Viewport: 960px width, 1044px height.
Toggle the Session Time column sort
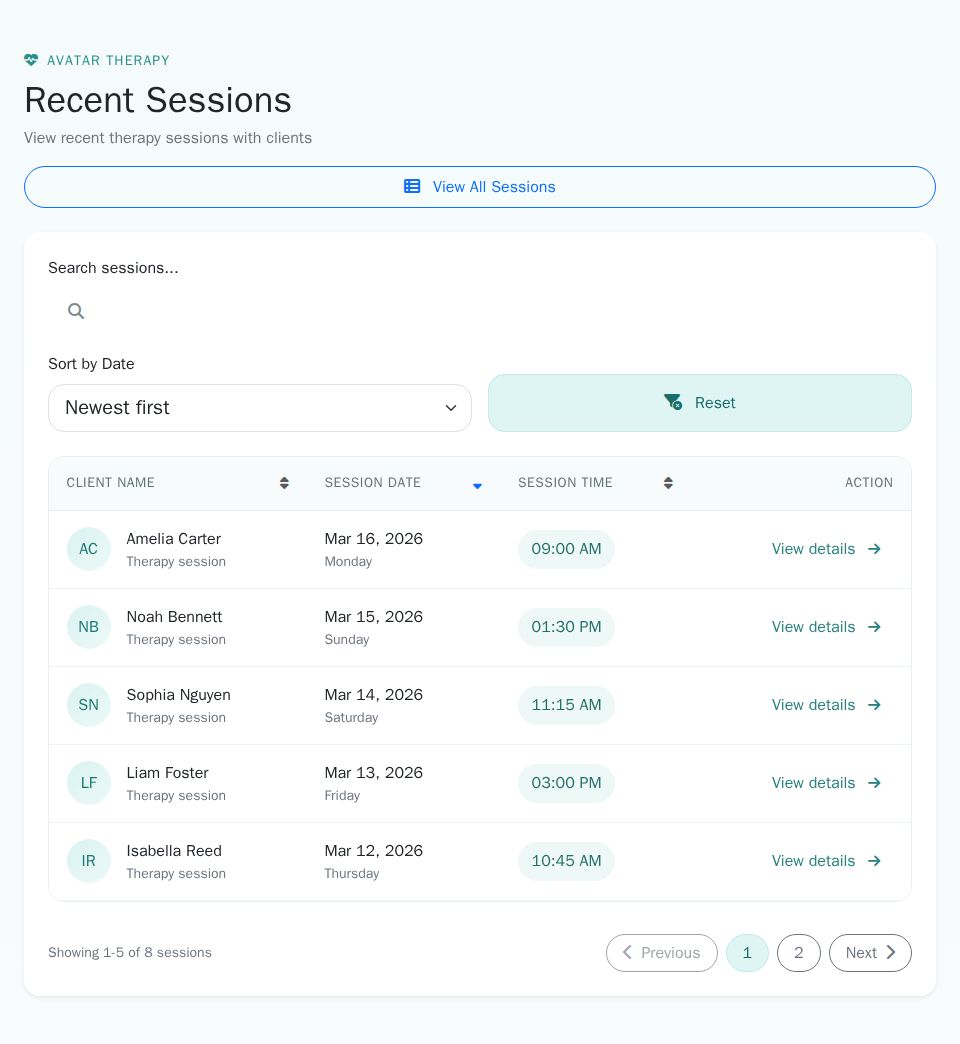tap(668, 483)
